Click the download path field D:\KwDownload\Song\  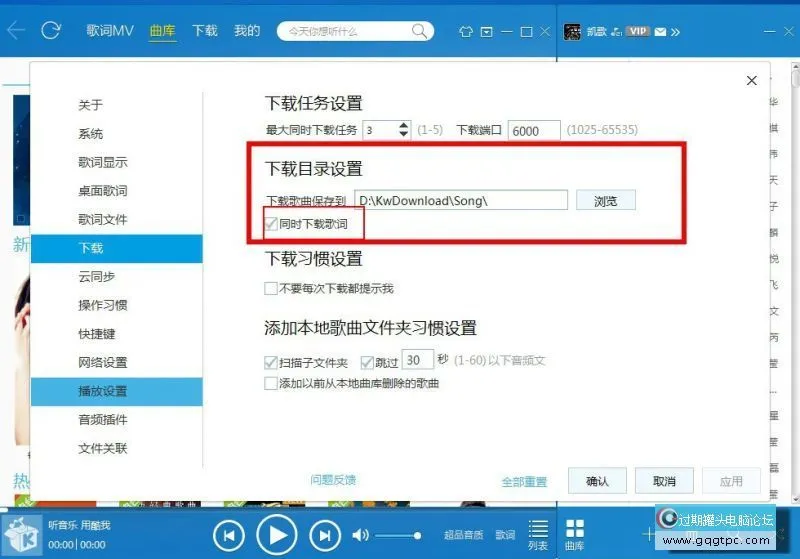[461, 200]
